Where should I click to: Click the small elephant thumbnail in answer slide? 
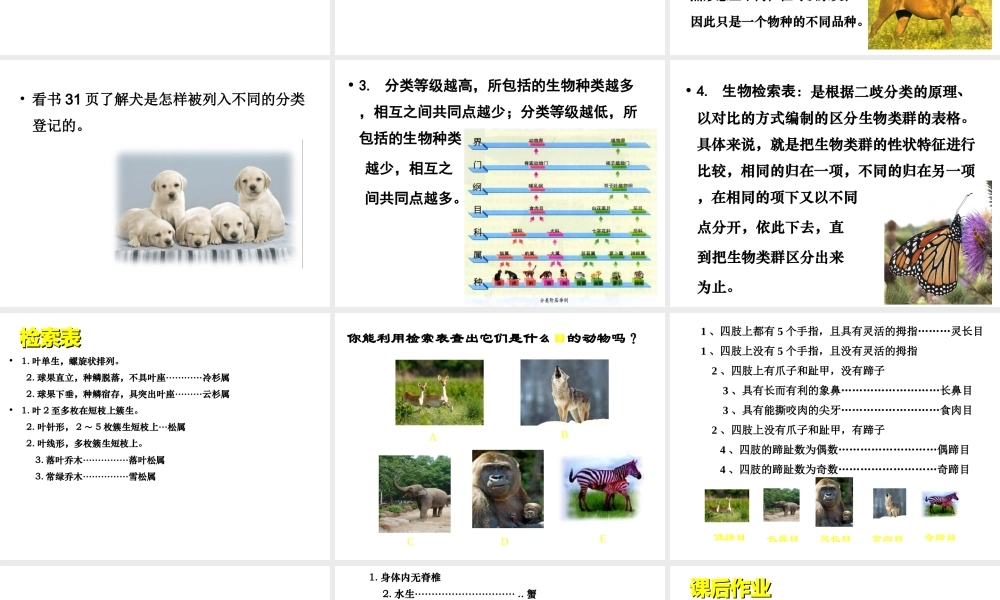(781, 505)
